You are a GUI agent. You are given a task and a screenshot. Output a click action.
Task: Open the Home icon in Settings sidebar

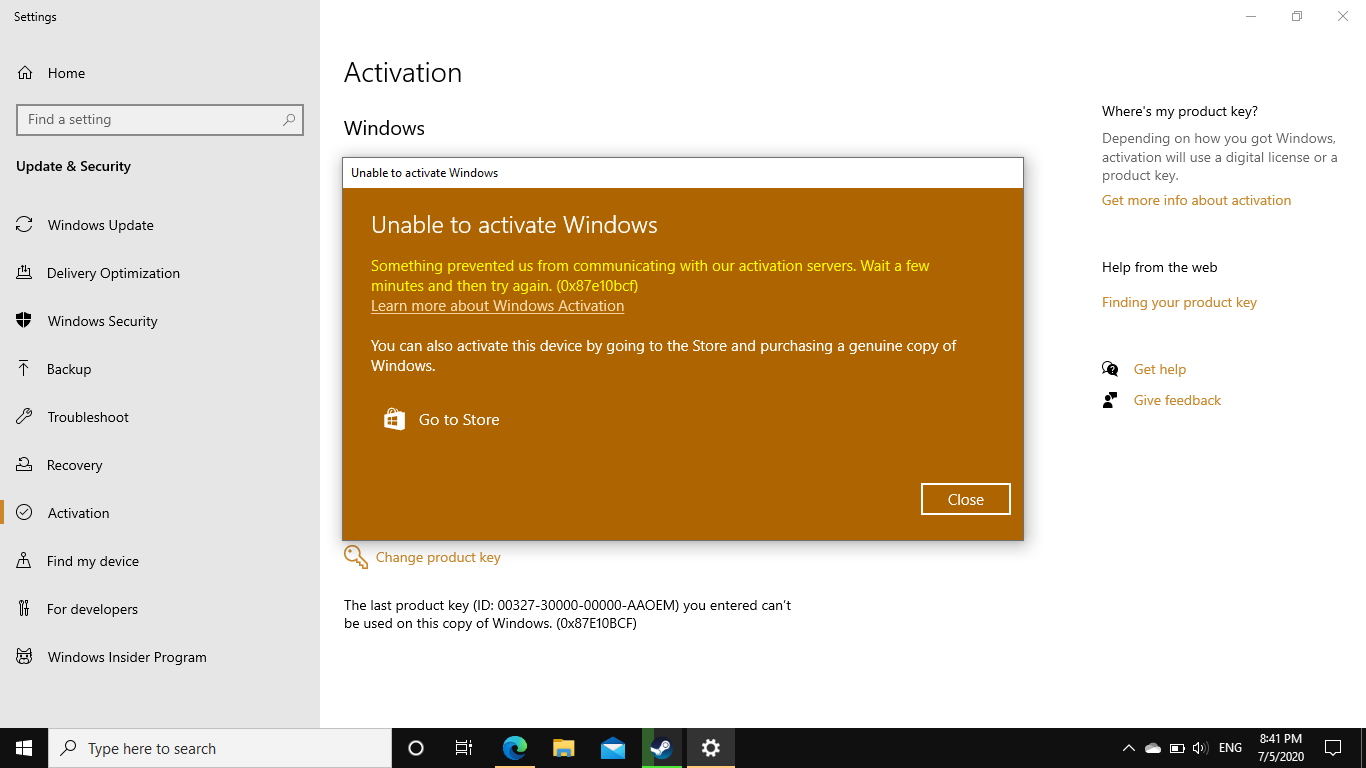tap(25, 73)
